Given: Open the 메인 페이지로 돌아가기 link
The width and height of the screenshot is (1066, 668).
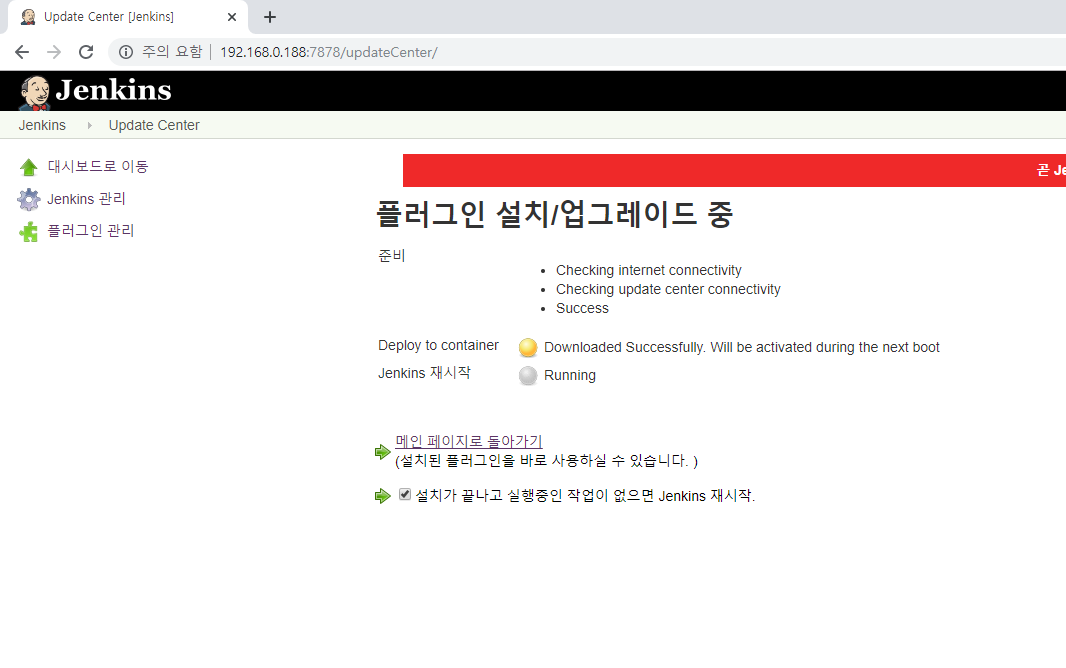Looking at the screenshot, I should click(468, 441).
